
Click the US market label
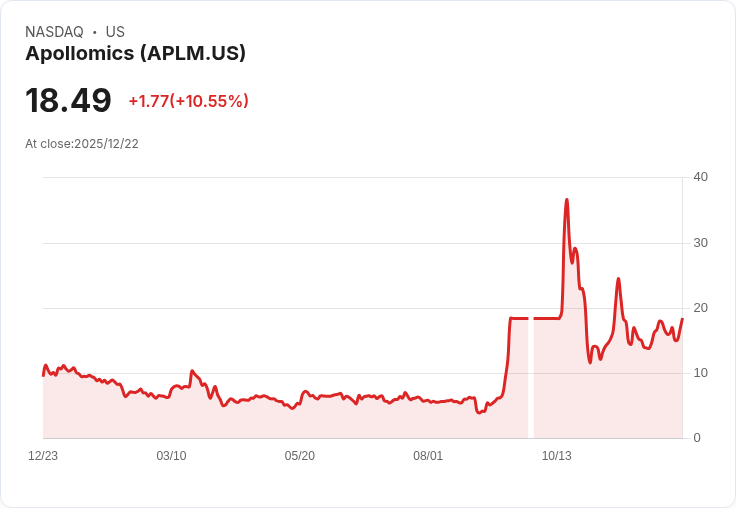[115, 32]
